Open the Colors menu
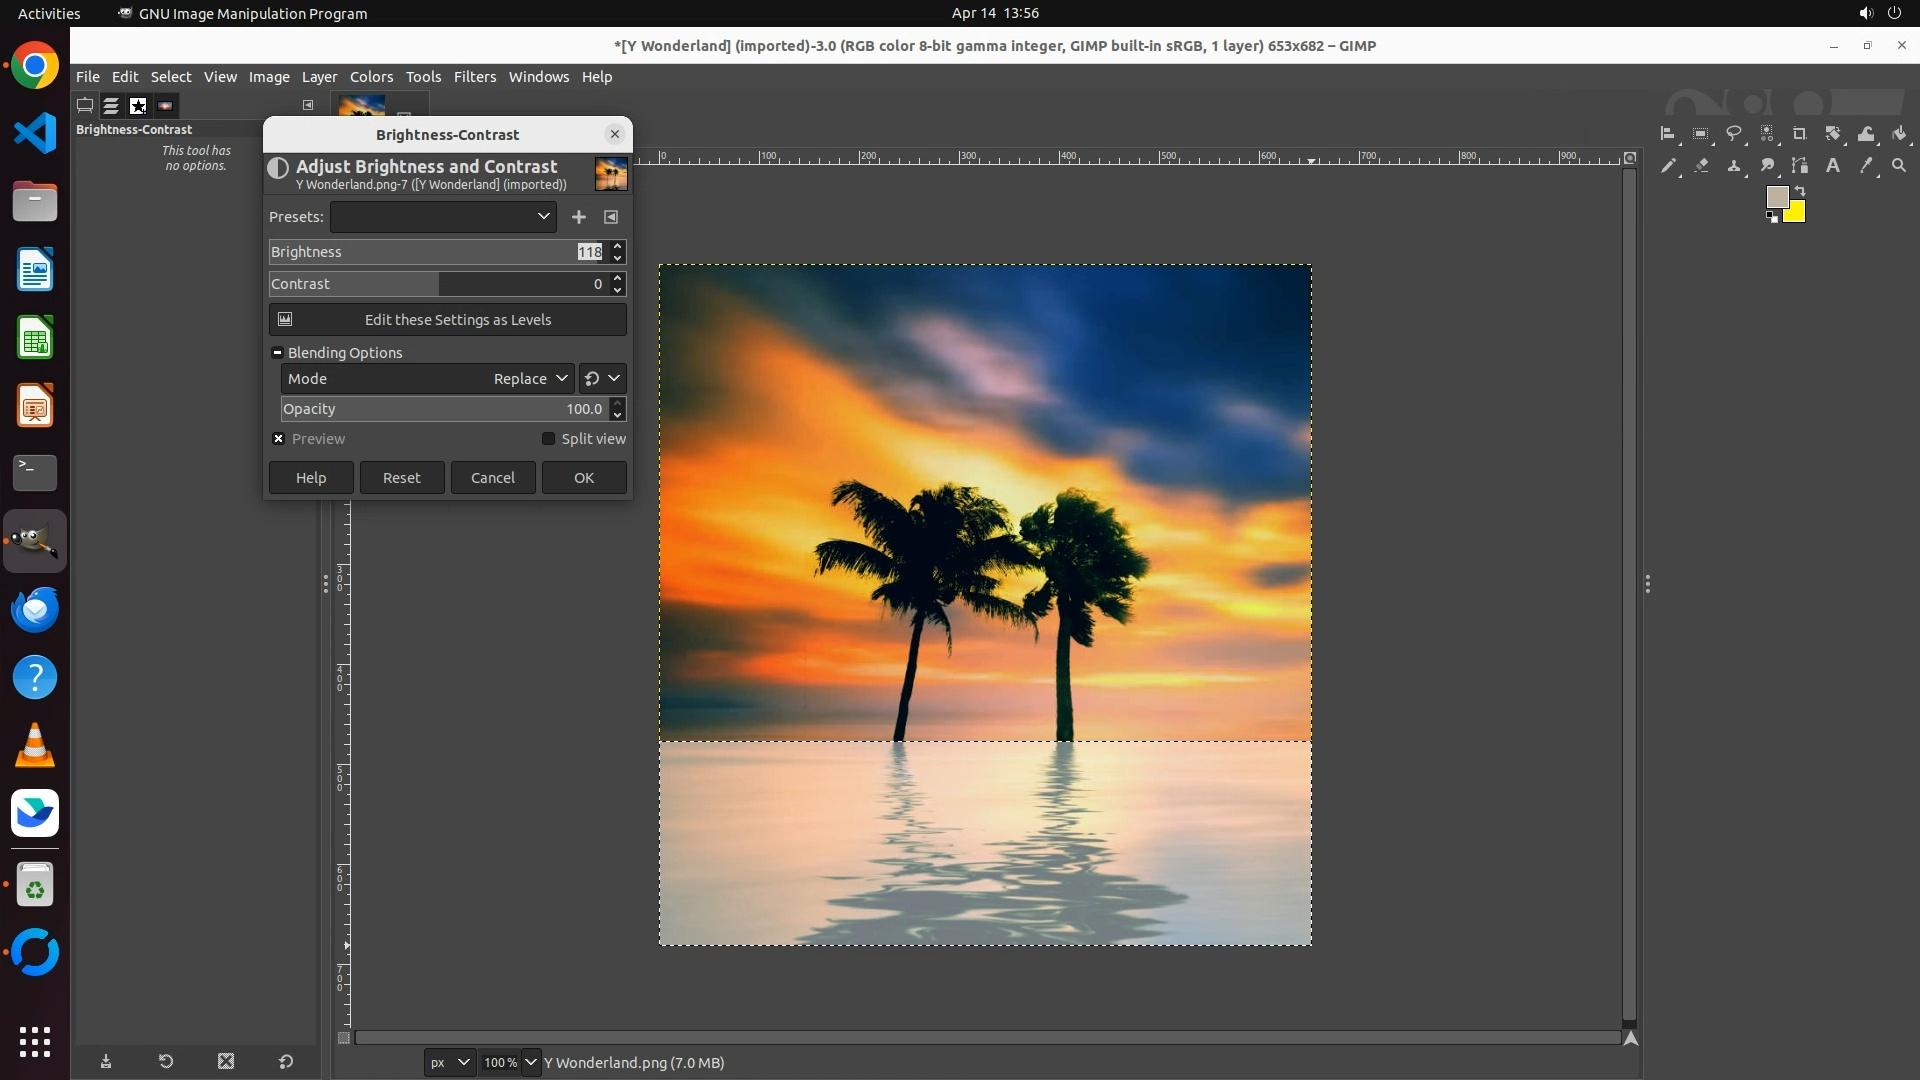 click(x=371, y=77)
